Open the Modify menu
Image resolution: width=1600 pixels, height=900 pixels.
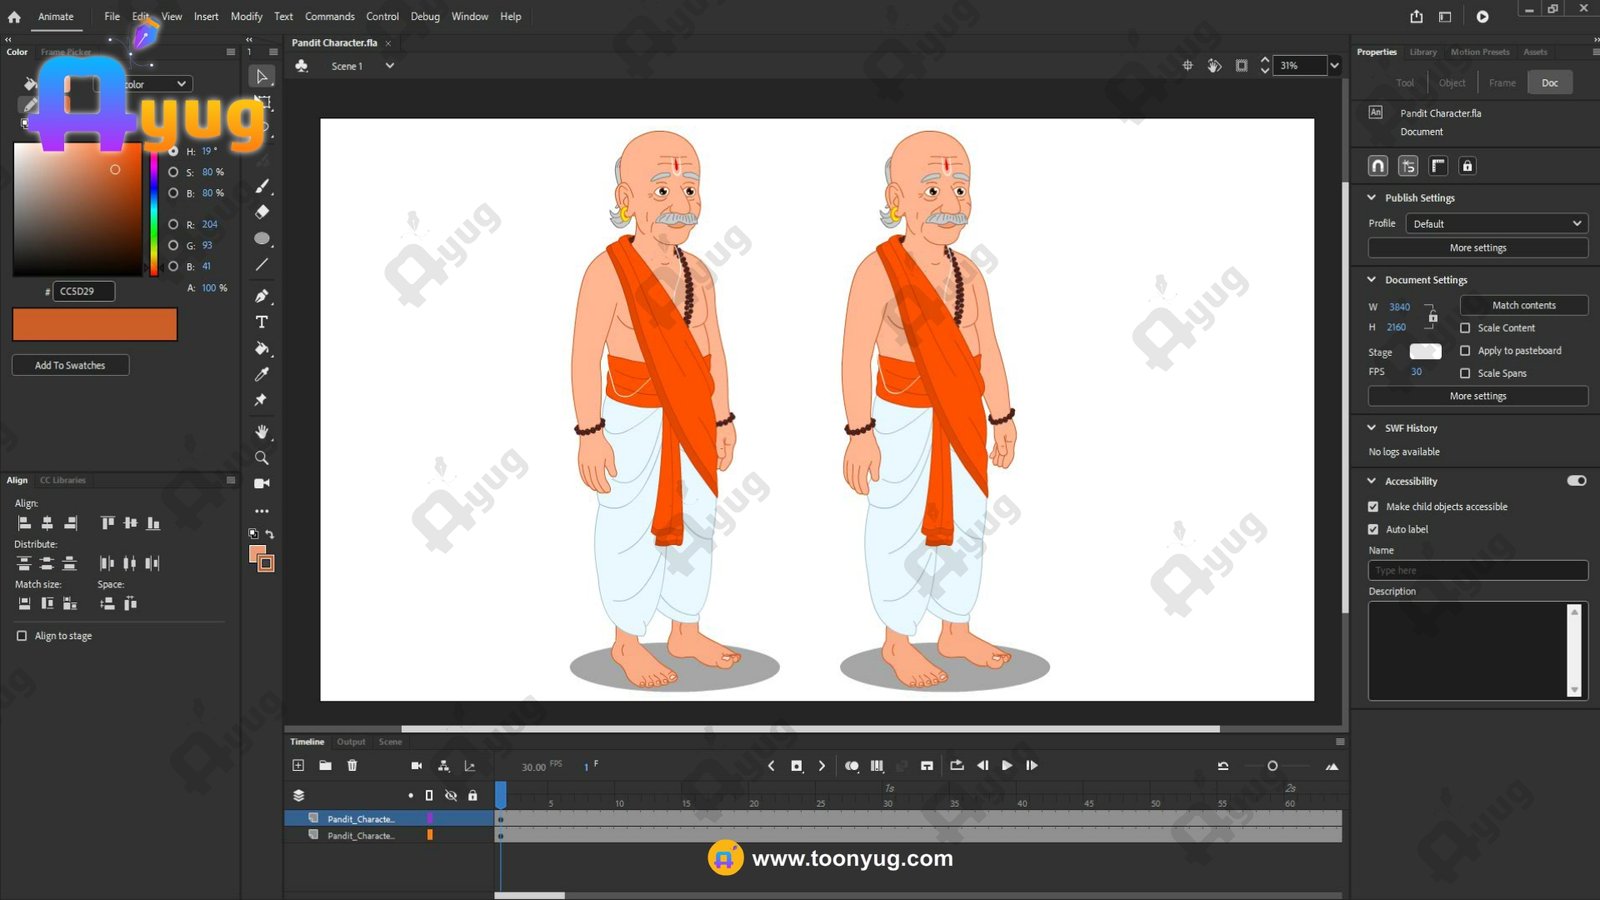coord(246,16)
